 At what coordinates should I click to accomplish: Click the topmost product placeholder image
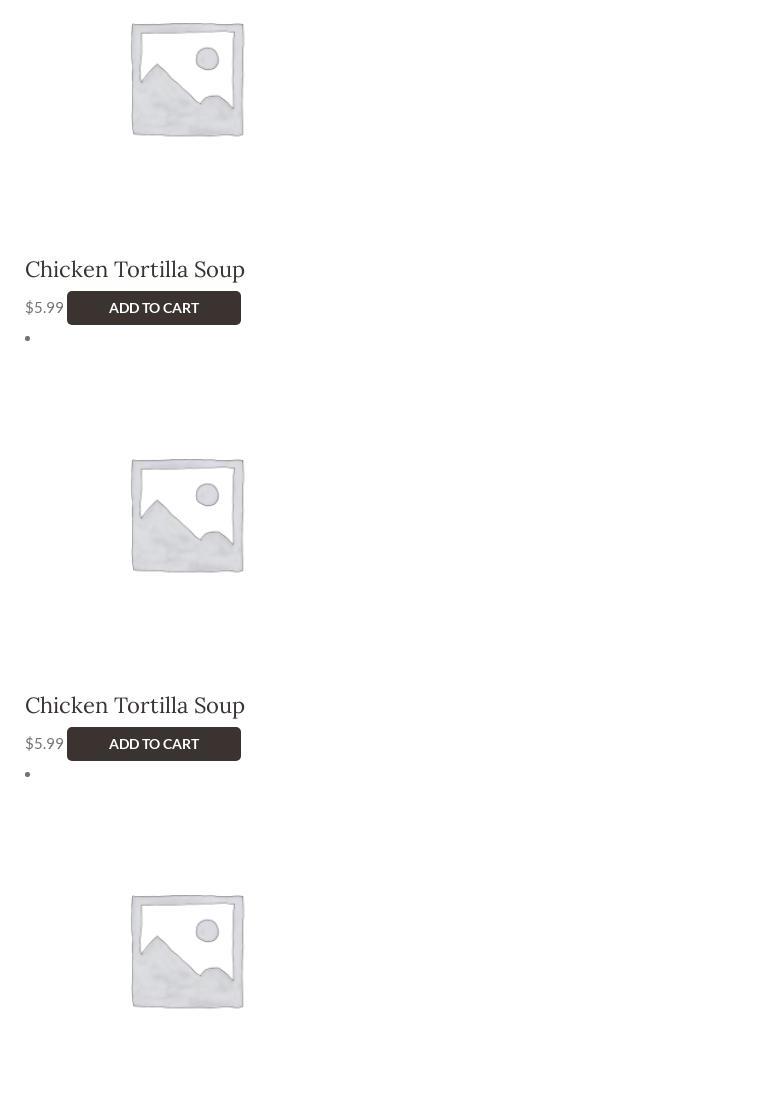pos(188,80)
